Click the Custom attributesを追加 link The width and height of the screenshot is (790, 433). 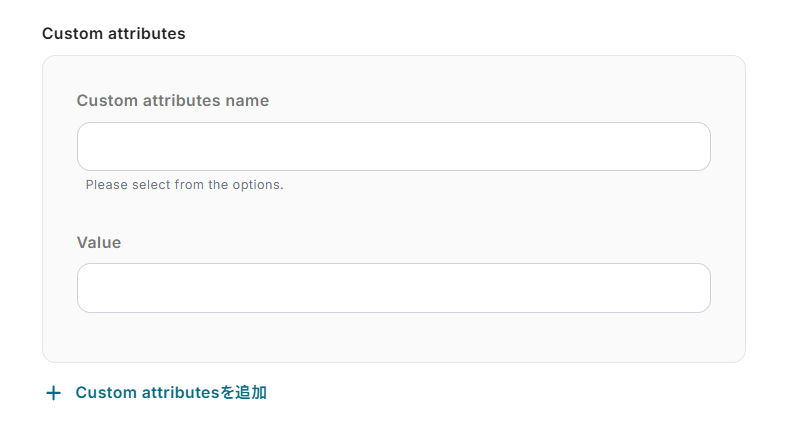click(x=171, y=393)
